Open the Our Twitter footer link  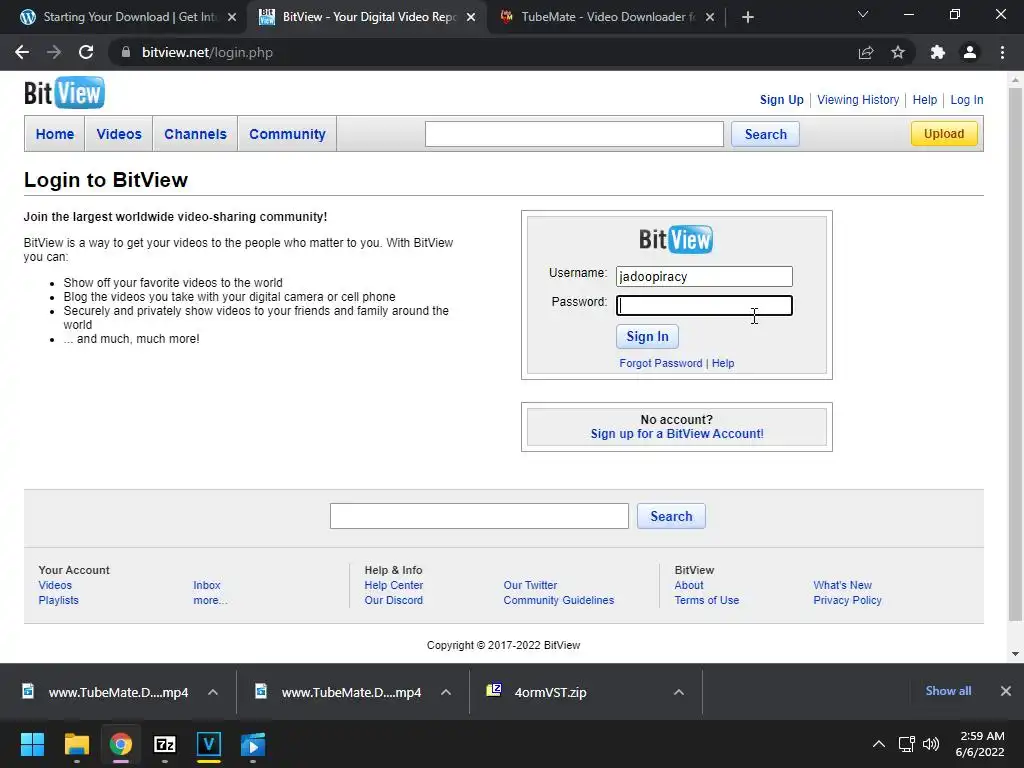click(x=530, y=585)
